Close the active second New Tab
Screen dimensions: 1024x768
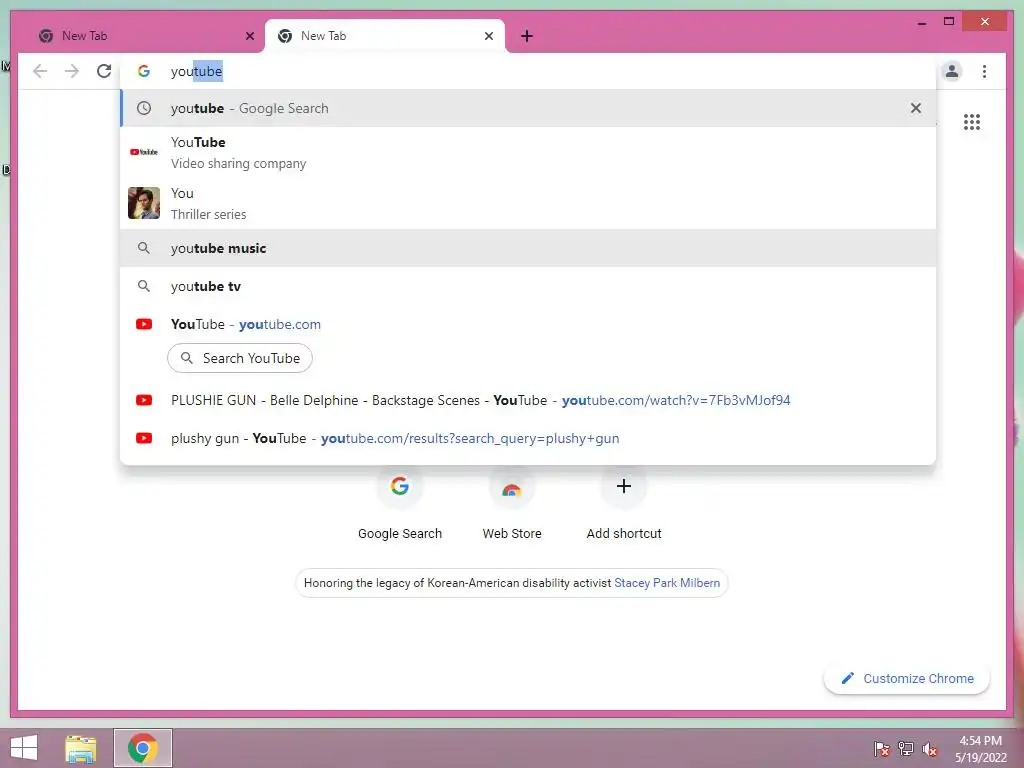pos(488,36)
